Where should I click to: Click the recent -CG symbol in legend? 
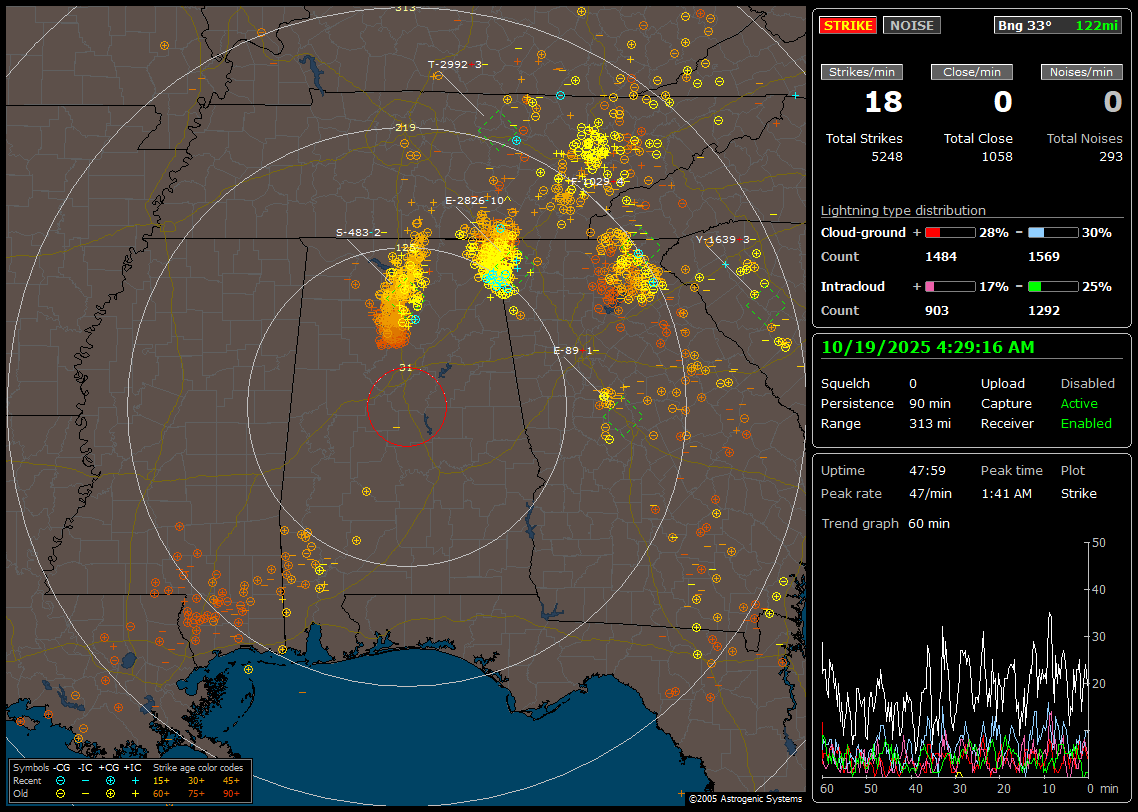(x=61, y=780)
